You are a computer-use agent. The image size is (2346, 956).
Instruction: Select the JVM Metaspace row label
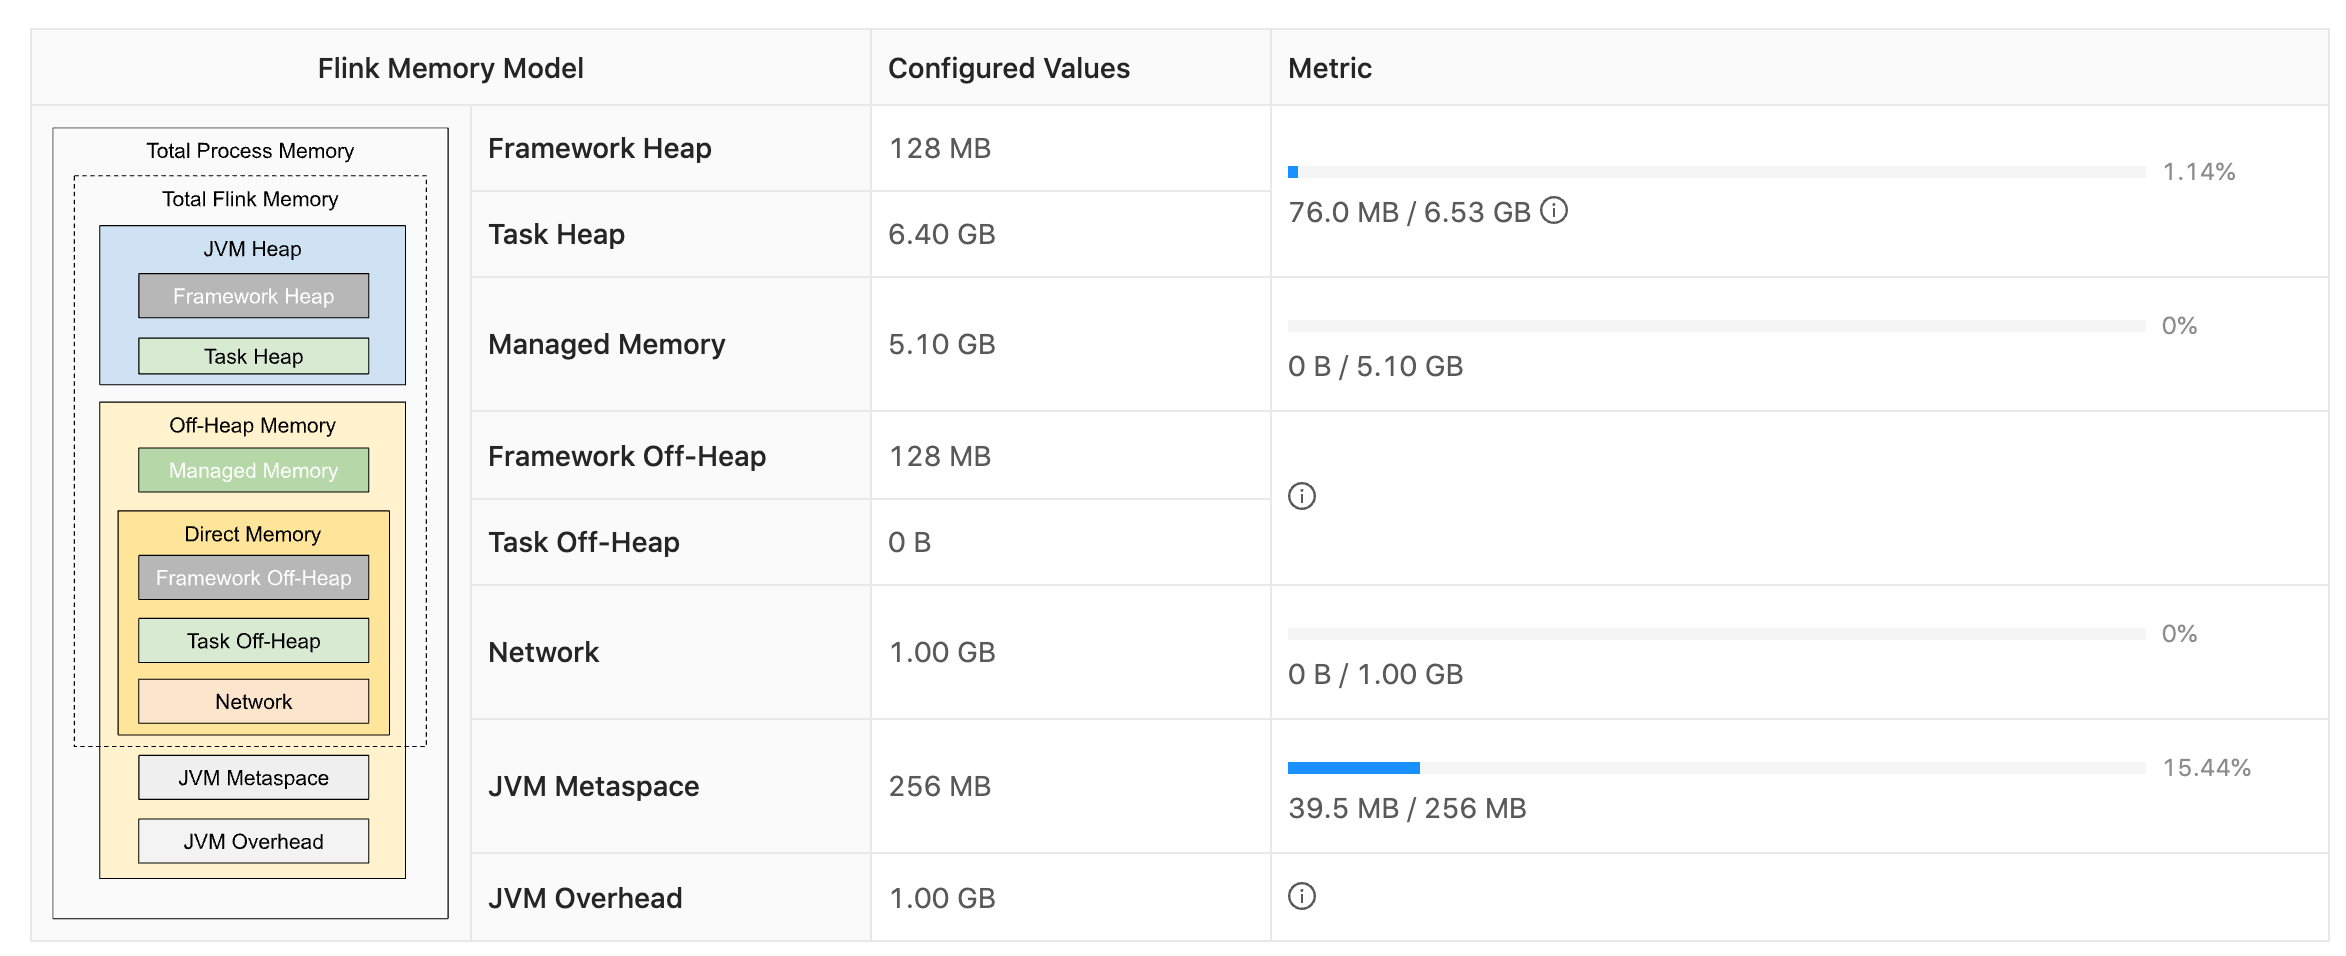pos(593,786)
